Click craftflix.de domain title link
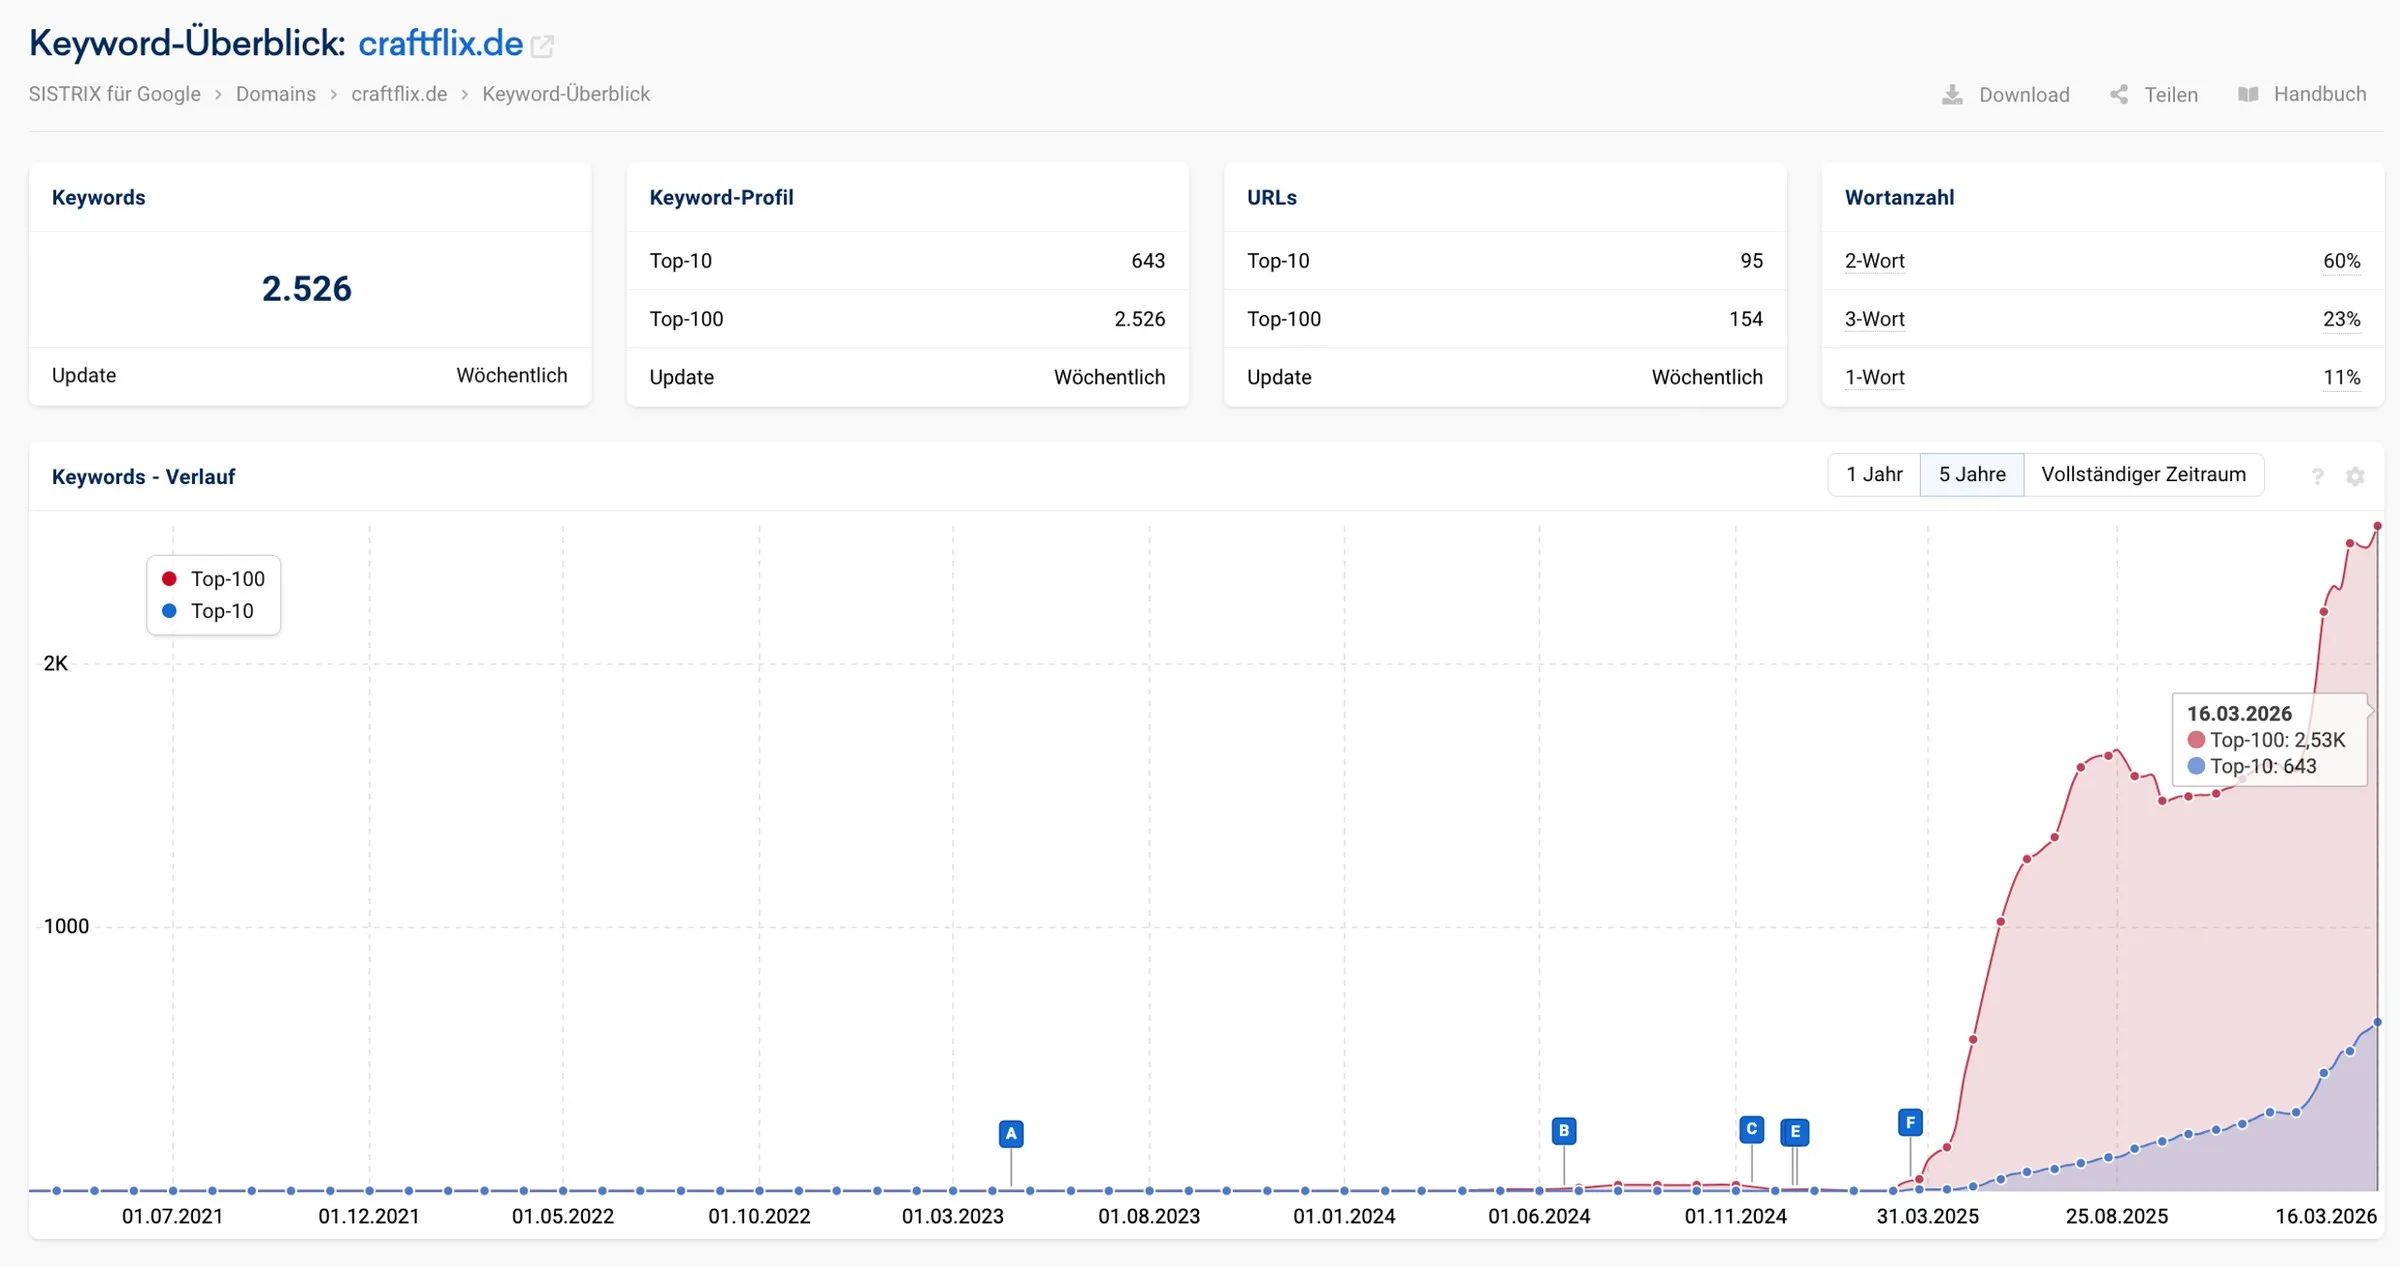 coord(440,44)
